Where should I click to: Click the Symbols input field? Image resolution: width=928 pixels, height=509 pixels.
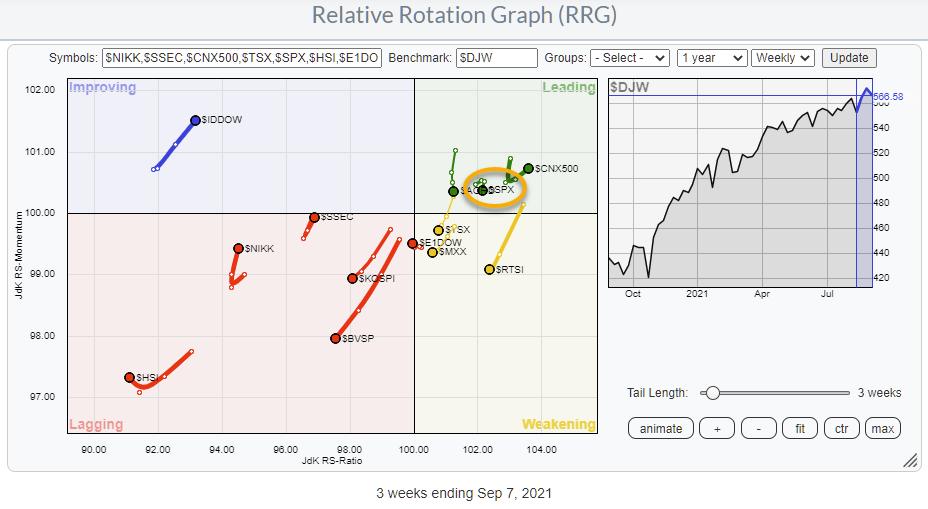pyautogui.click(x=242, y=58)
